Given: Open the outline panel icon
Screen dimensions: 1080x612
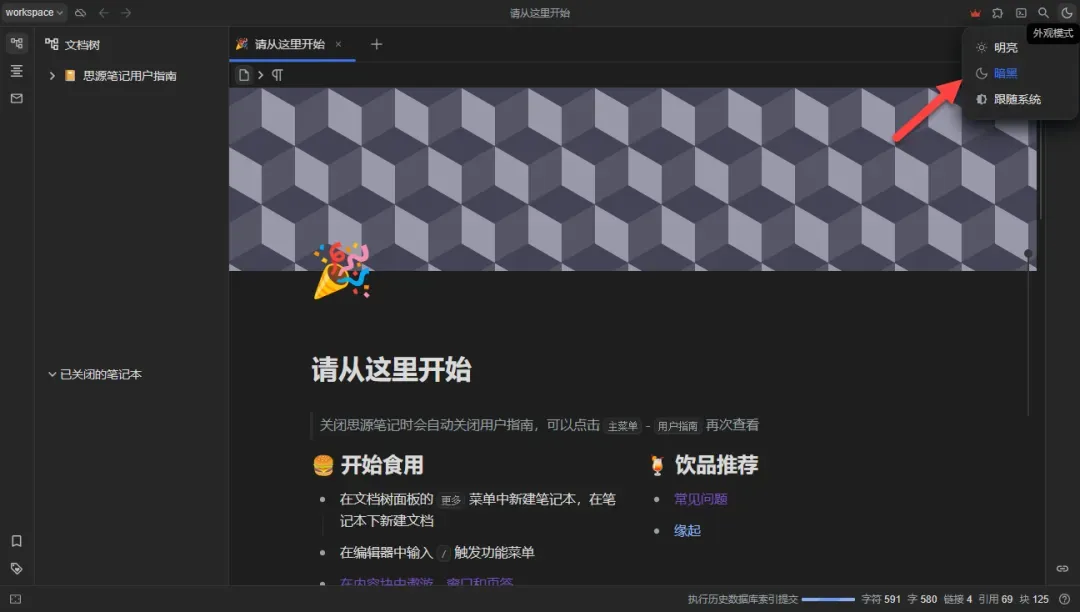Looking at the screenshot, I should [x=17, y=71].
